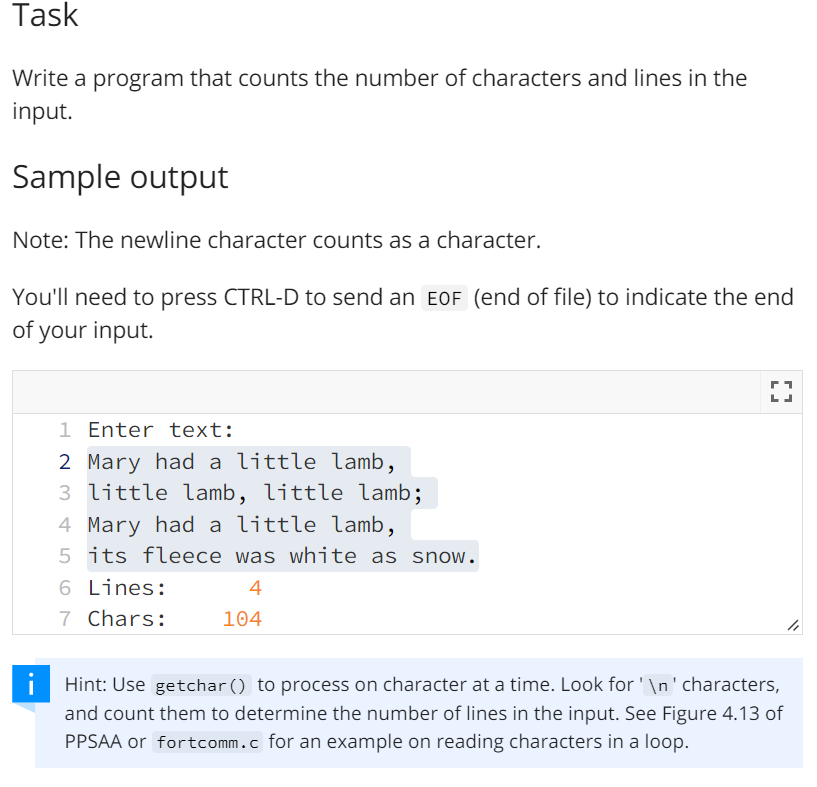The height and width of the screenshot is (787, 817).
Task: Toggle selection on line number 7
Action: (x=64, y=618)
